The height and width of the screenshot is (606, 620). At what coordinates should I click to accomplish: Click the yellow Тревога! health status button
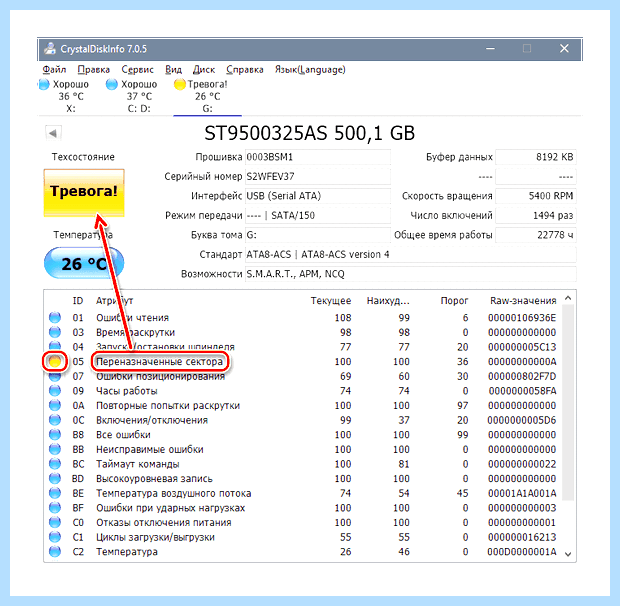[84, 193]
